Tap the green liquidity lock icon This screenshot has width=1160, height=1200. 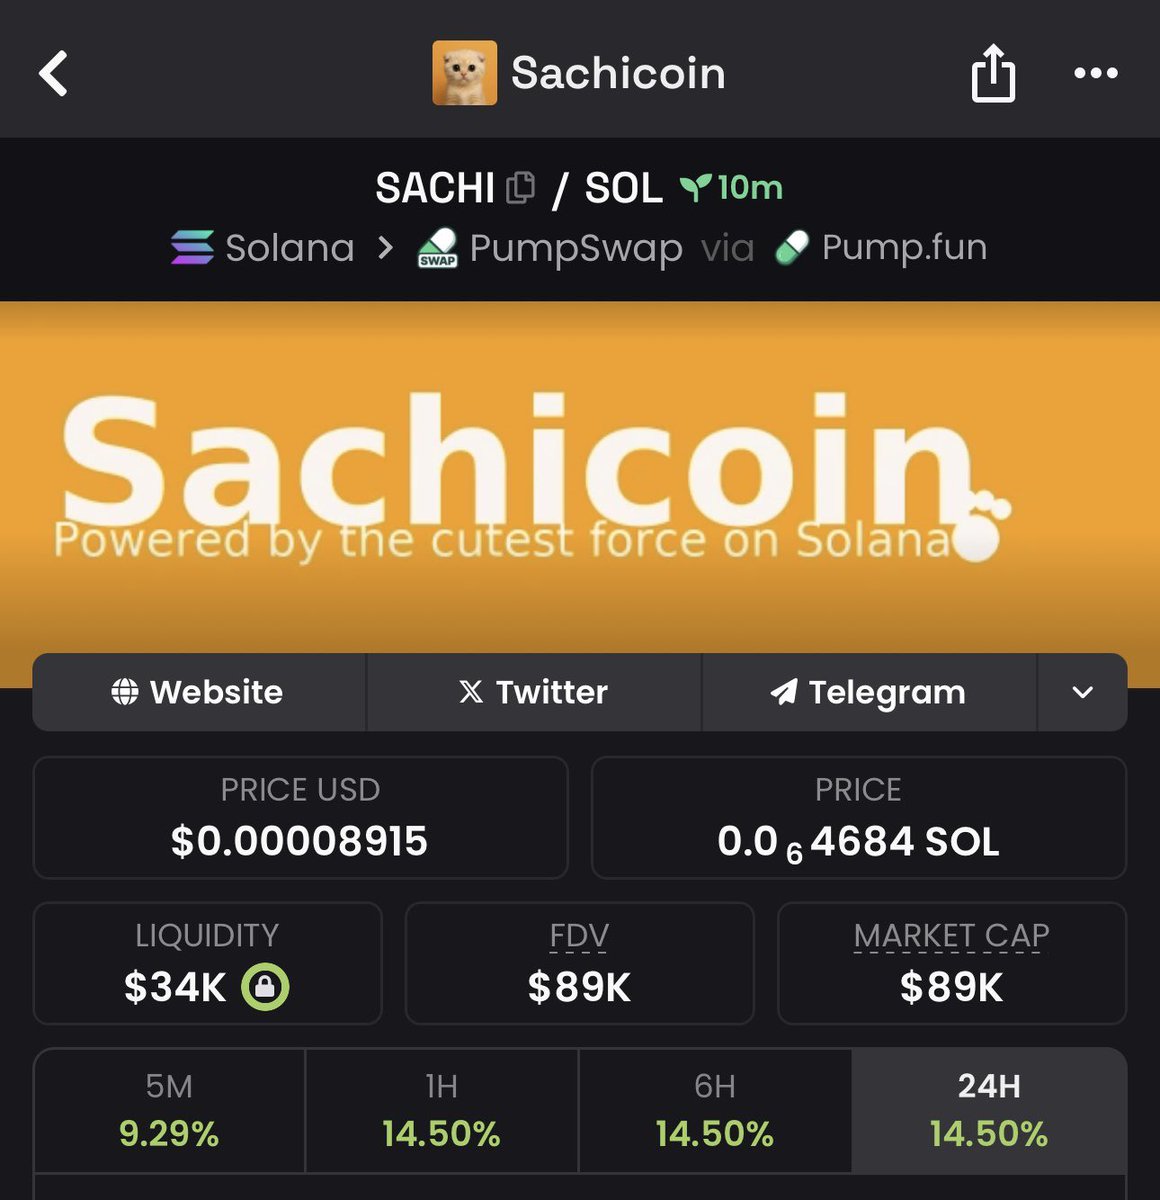265,987
